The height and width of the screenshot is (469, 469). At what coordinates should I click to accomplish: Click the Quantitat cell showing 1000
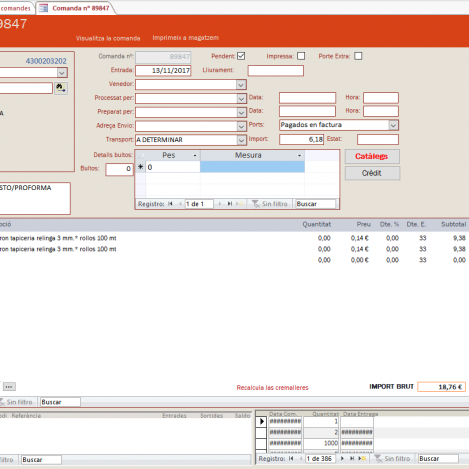pyautogui.click(x=321, y=443)
